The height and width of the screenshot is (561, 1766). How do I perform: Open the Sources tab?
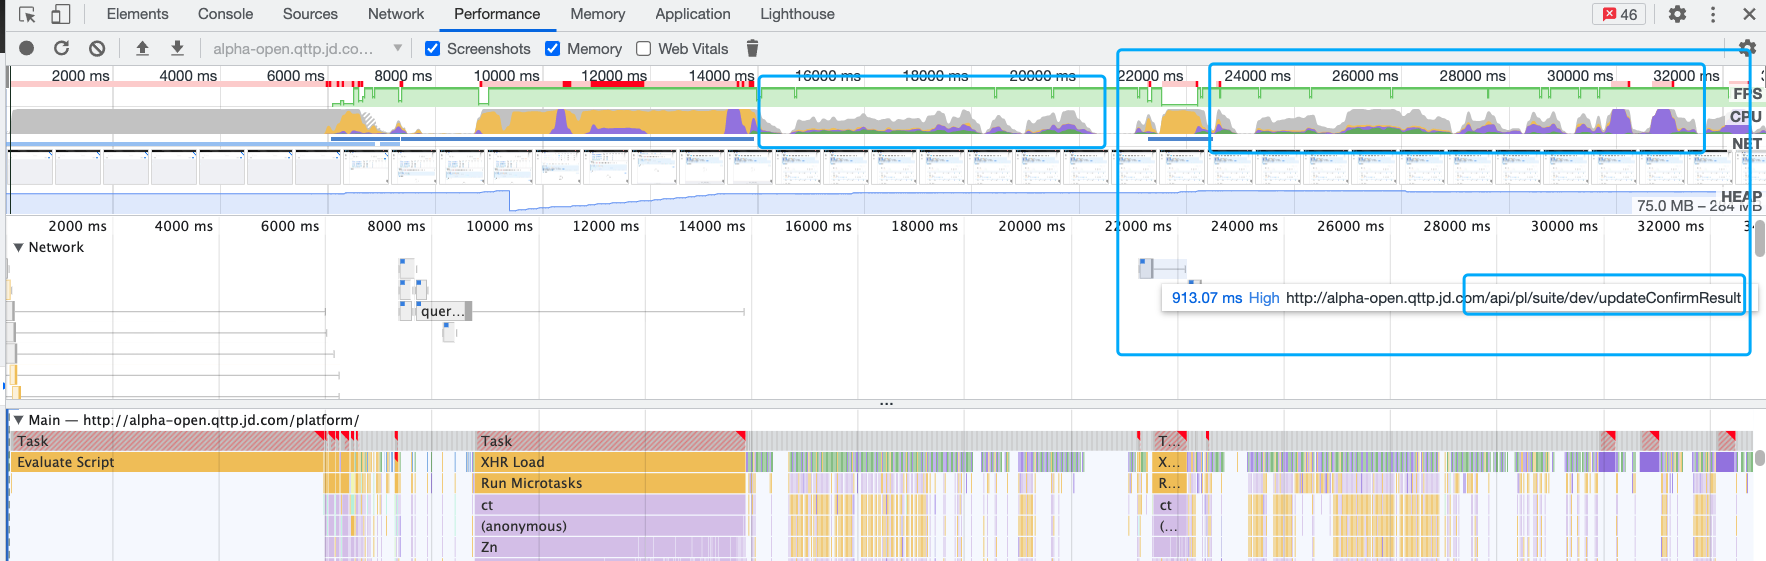(310, 14)
